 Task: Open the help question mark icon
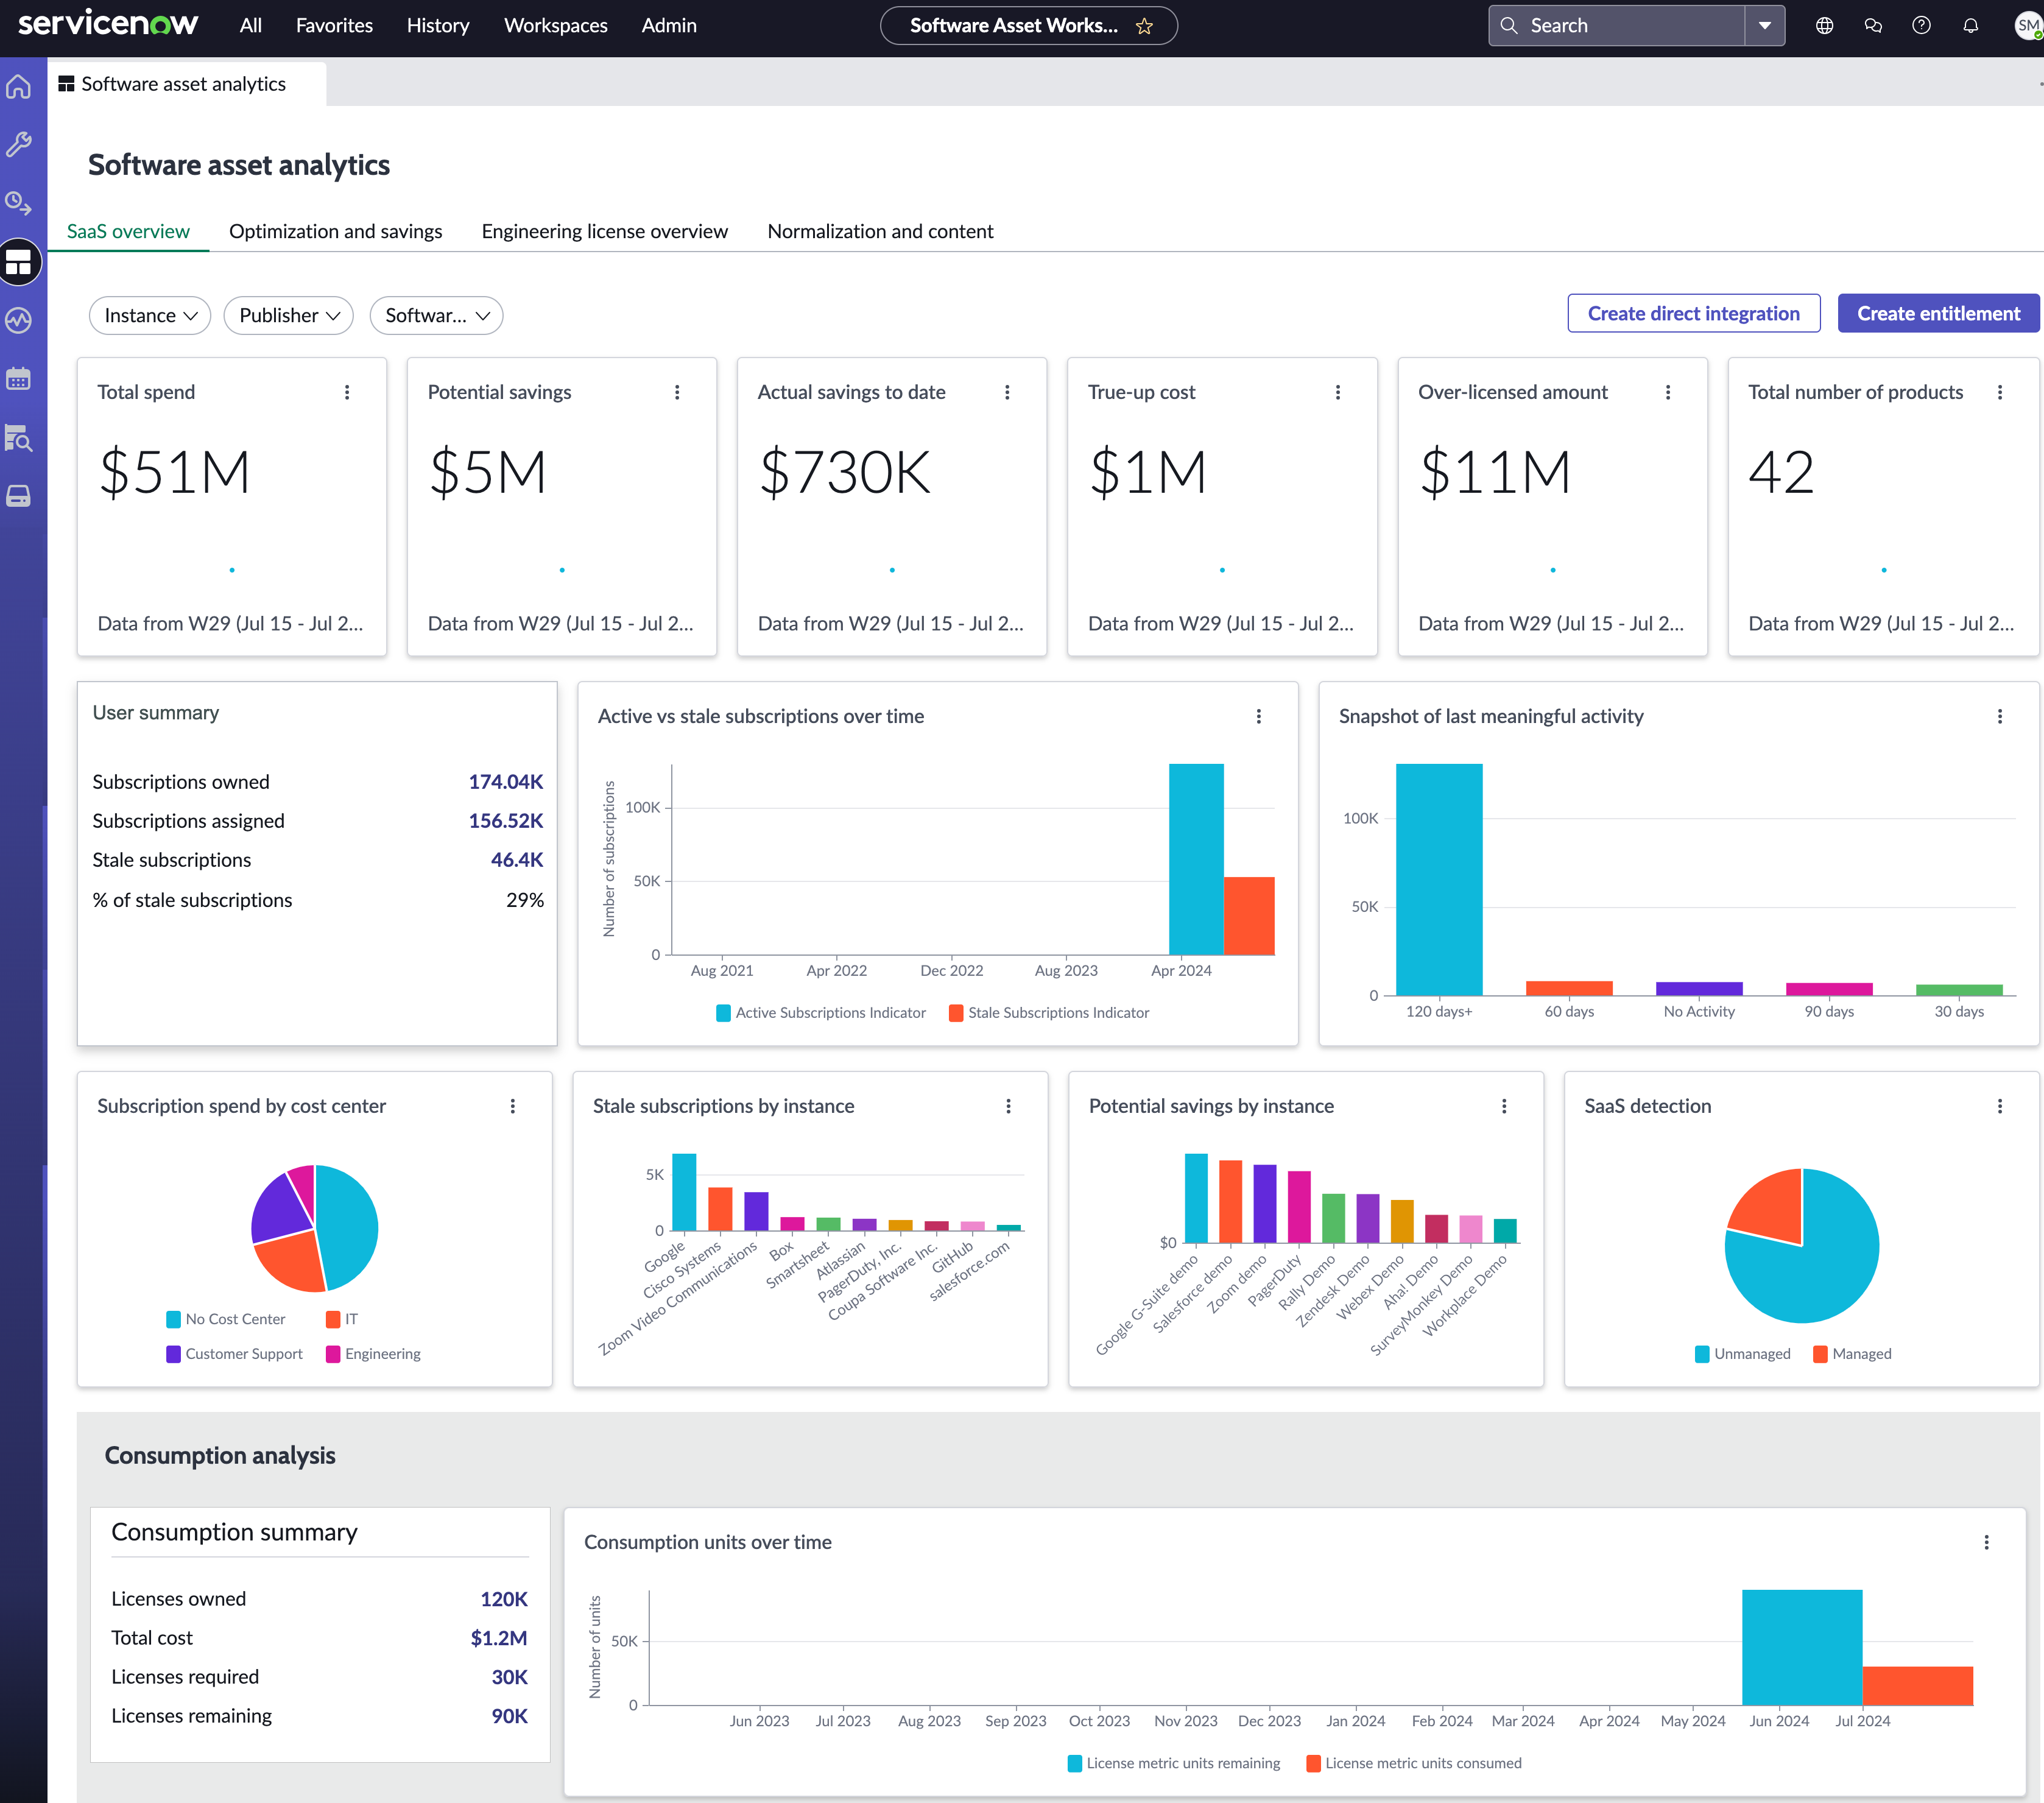coord(1921,26)
